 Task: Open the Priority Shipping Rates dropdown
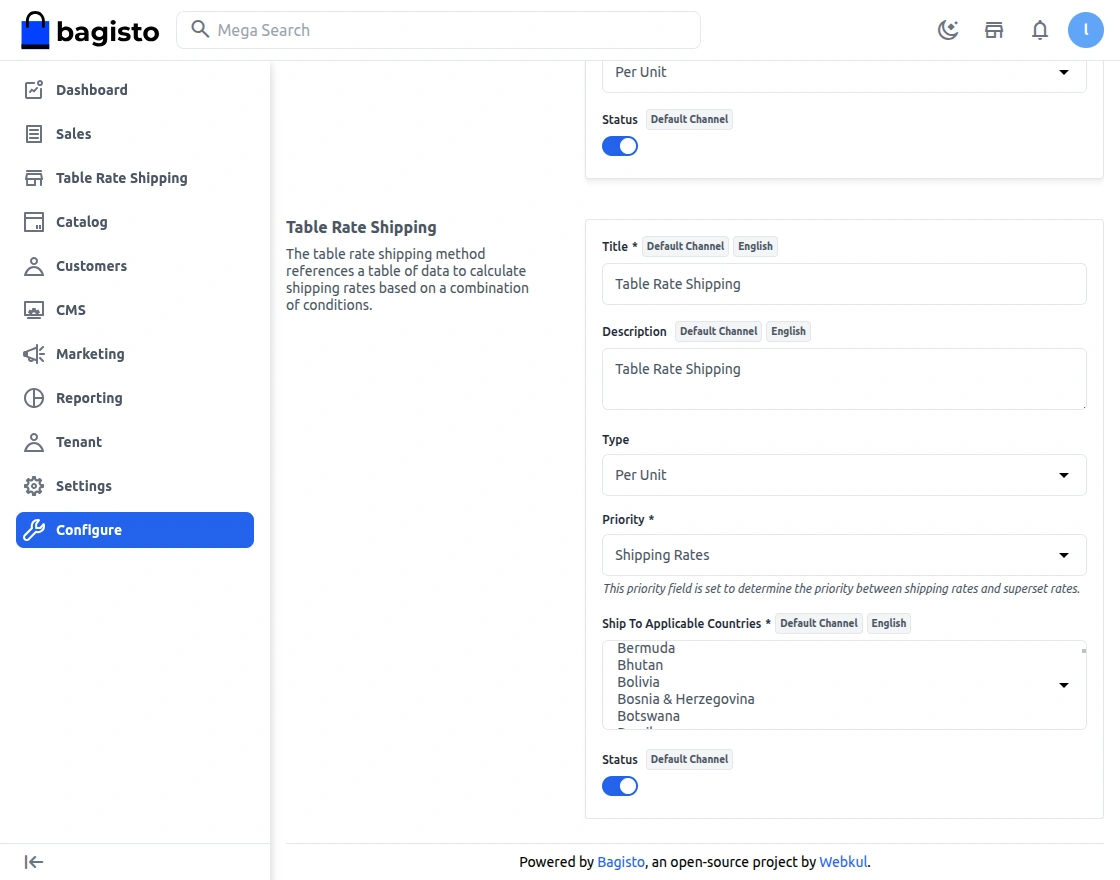click(844, 555)
